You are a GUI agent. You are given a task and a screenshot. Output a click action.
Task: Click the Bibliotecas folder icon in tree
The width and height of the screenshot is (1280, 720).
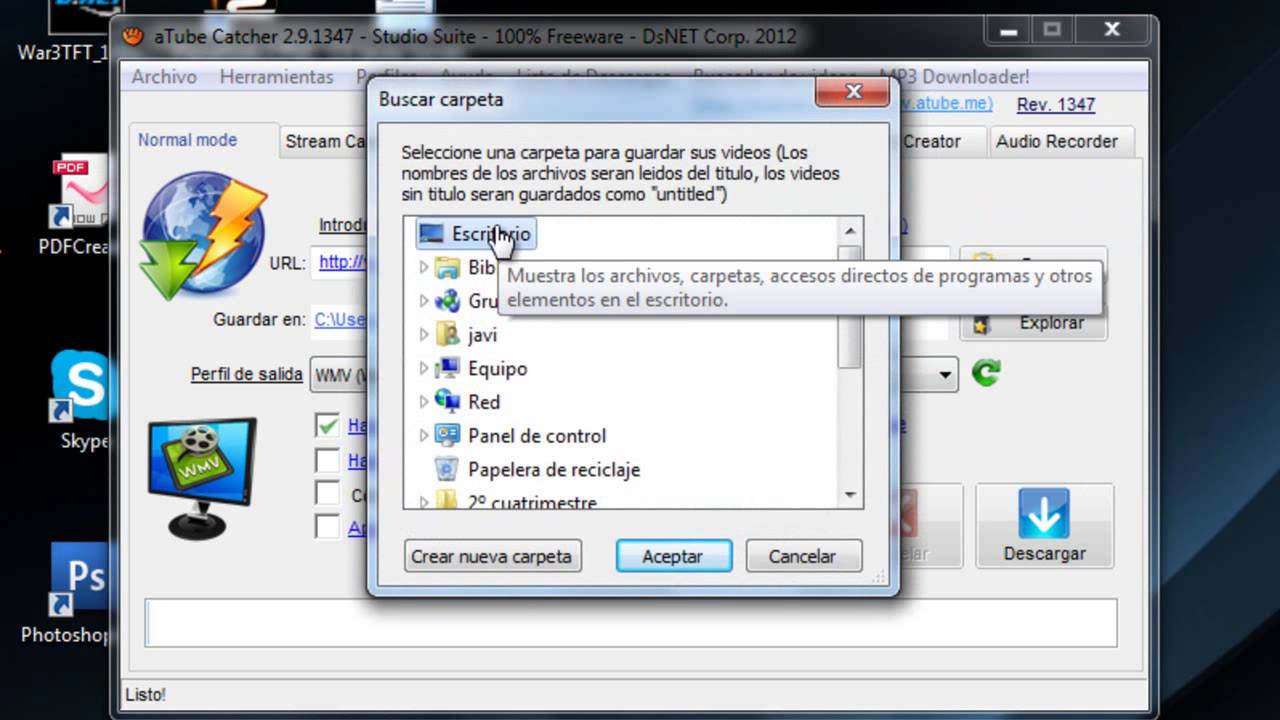click(x=448, y=267)
